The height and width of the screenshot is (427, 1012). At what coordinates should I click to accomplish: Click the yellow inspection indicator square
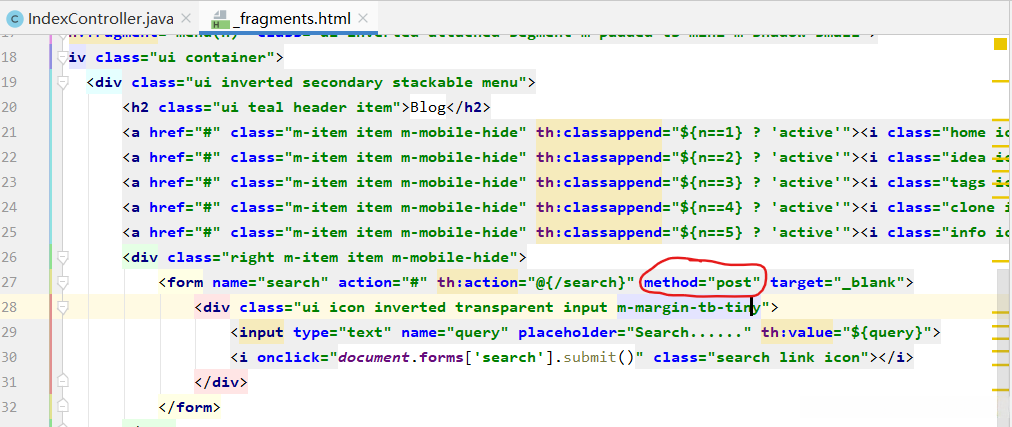tap(999, 44)
